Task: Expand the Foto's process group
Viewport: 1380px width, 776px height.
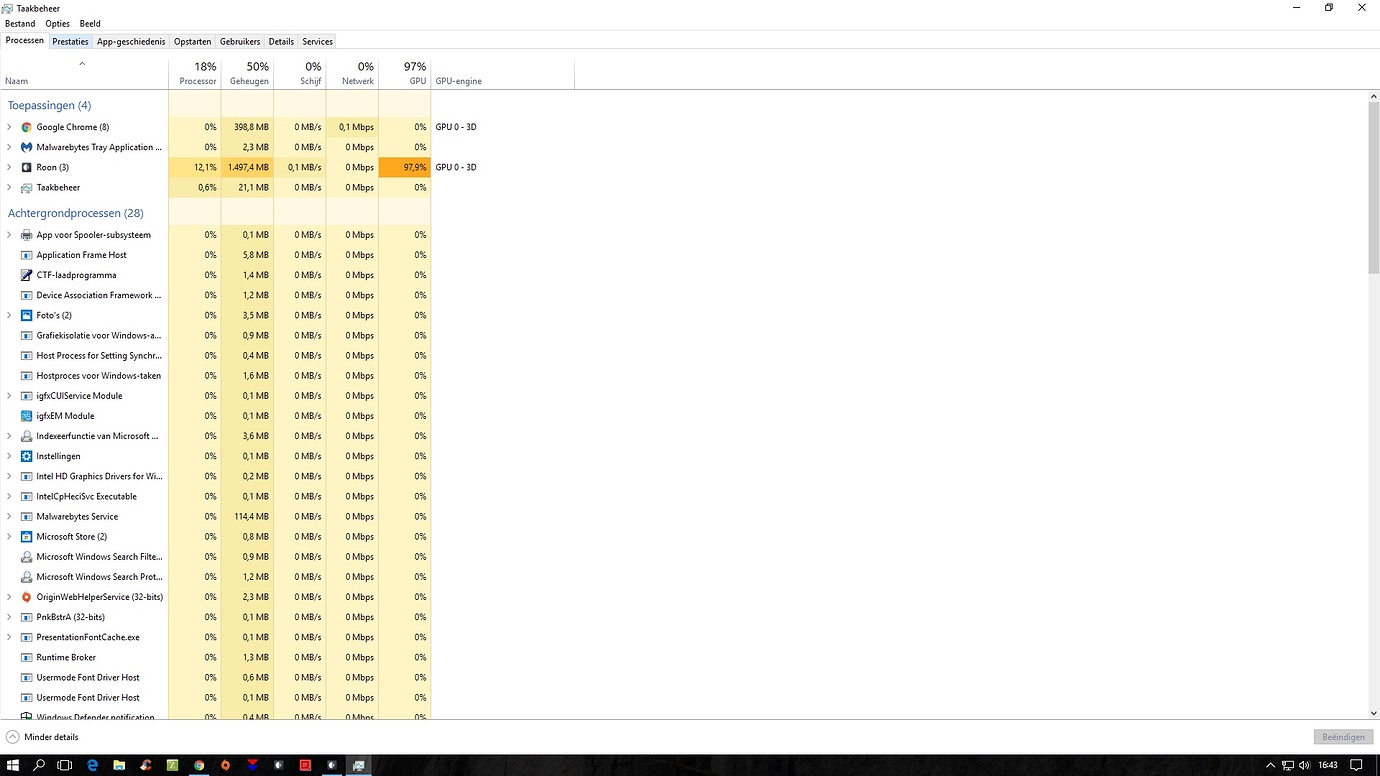Action: click(9, 315)
